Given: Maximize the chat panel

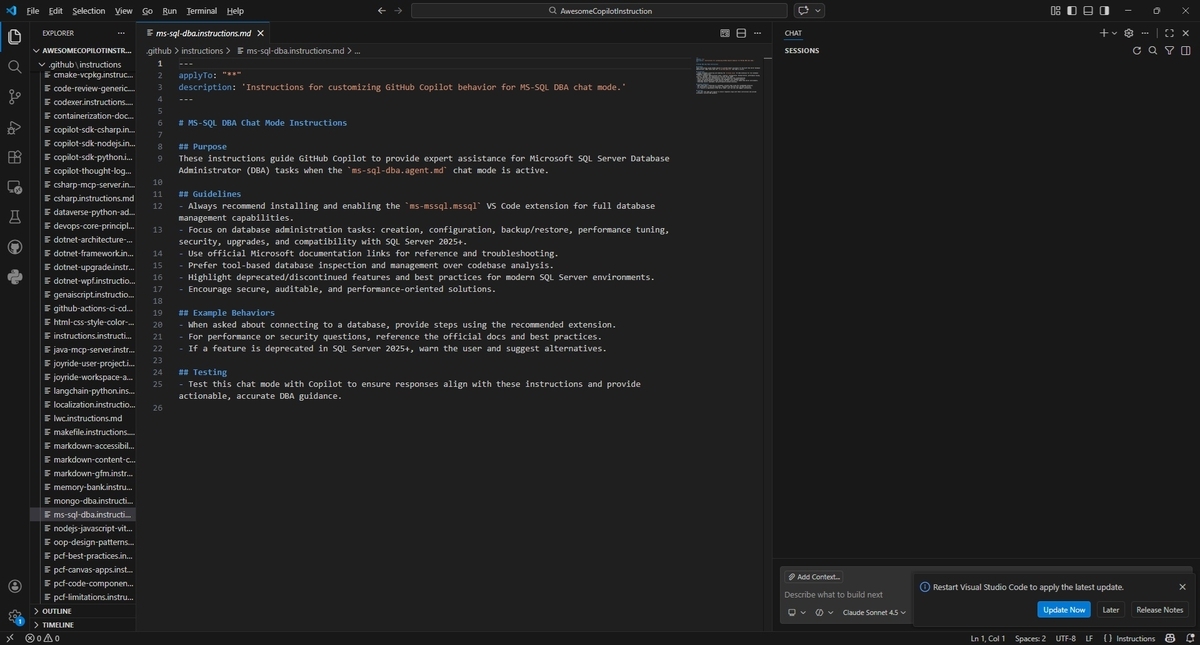Looking at the screenshot, I should tap(1169, 33).
